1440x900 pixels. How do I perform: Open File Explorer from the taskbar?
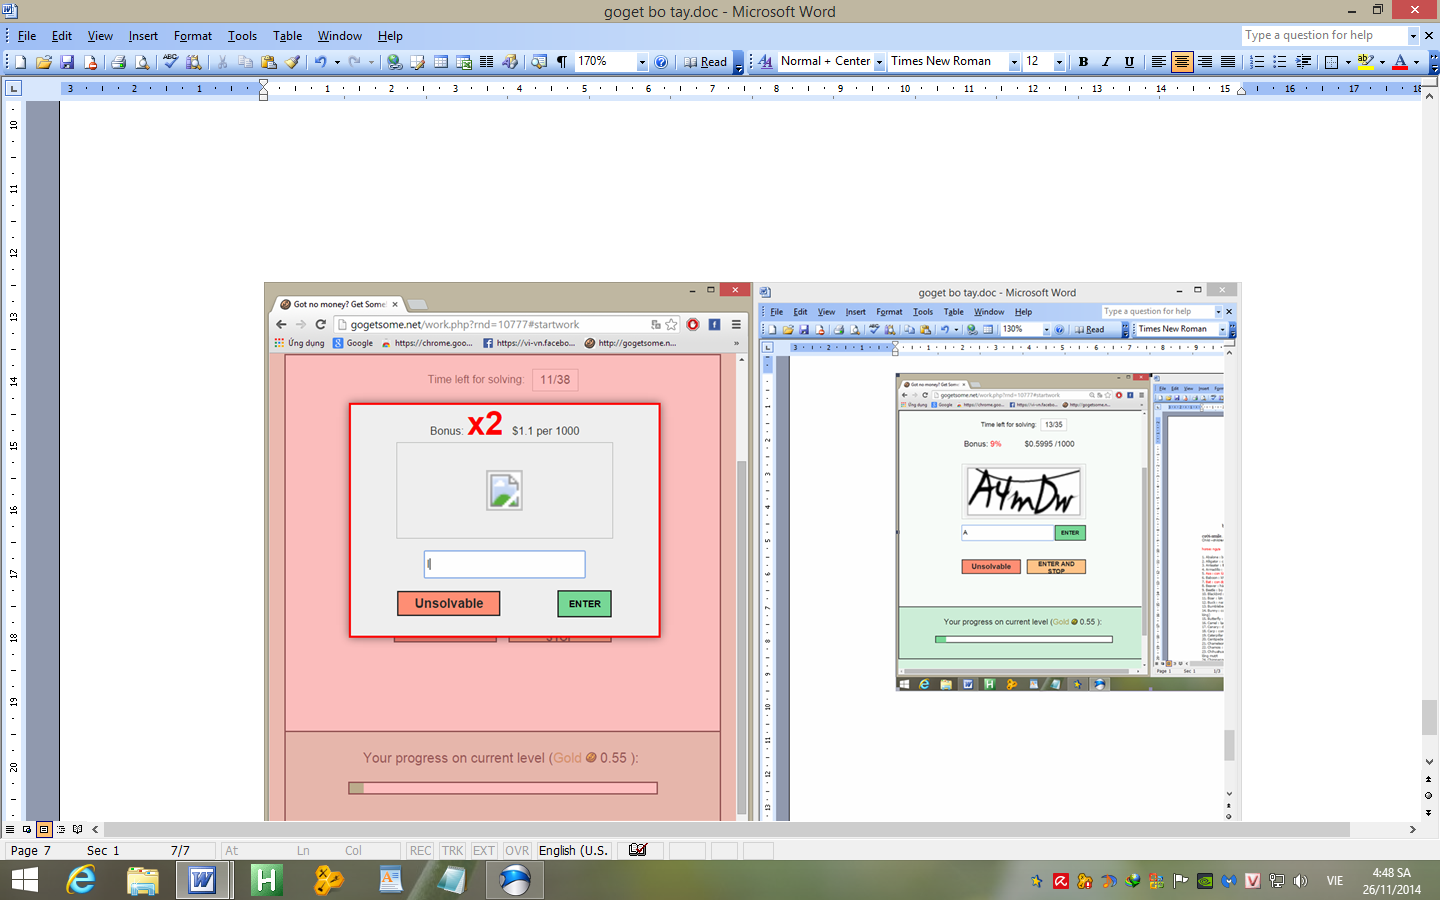click(143, 880)
